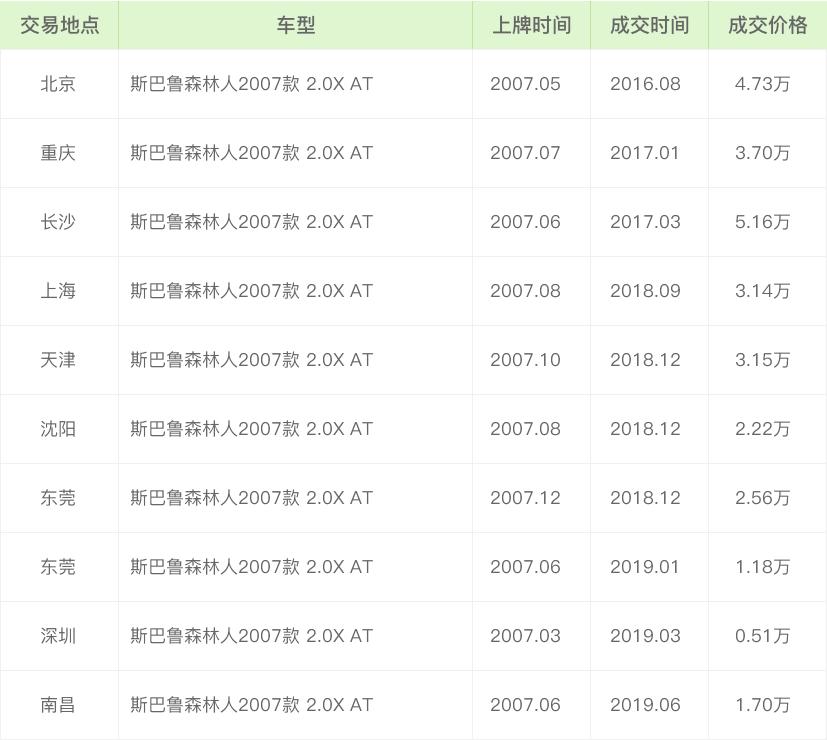Click the price 3.14万
The image size is (827, 740).
[763, 291]
